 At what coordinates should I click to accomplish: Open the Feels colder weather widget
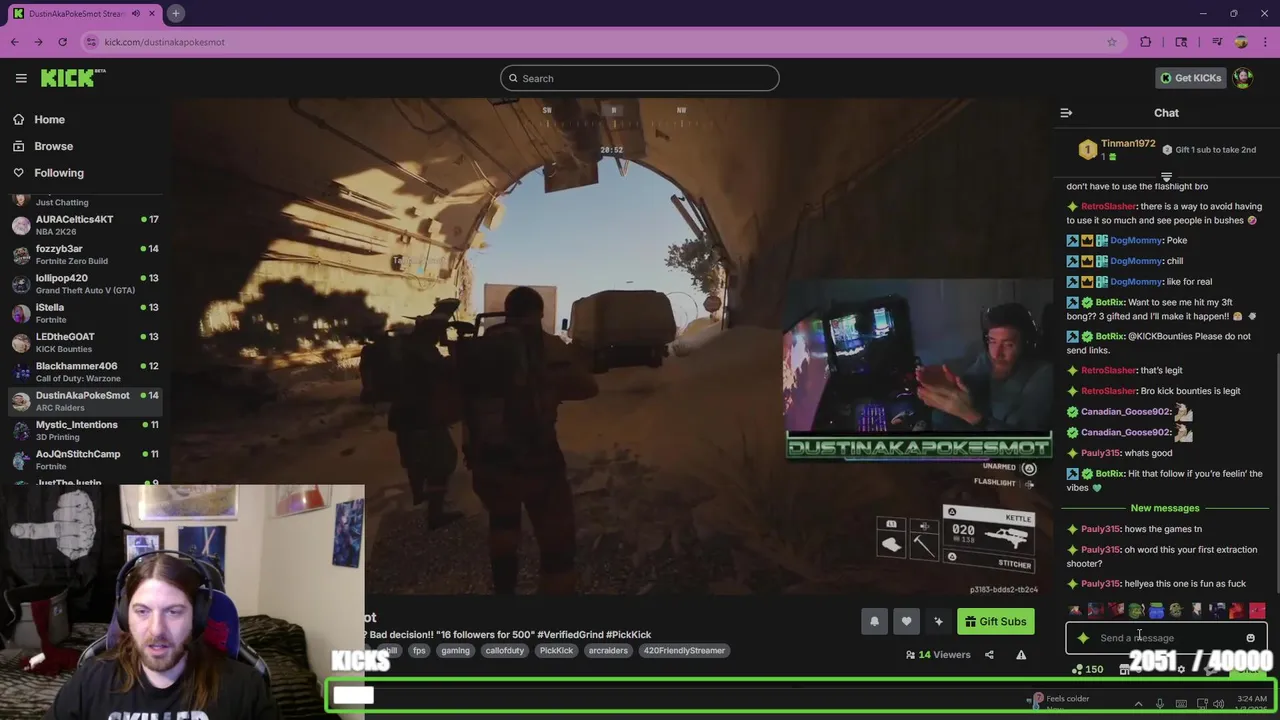pyautogui.click(x=1060, y=703)
